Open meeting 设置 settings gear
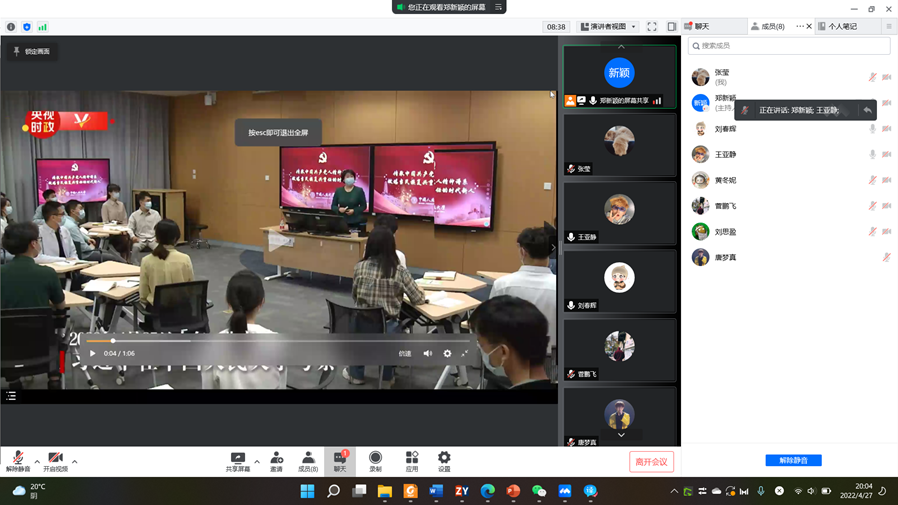898x505 pixels. click(x=444, y=461)
